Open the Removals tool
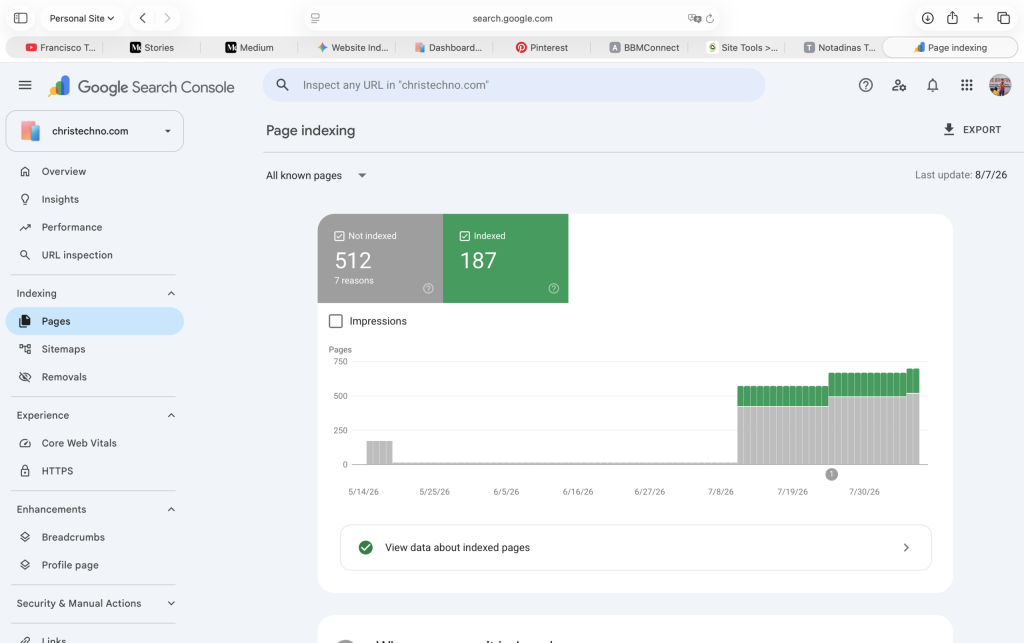The image size is (1024, 643). click(x=95, y=377)
